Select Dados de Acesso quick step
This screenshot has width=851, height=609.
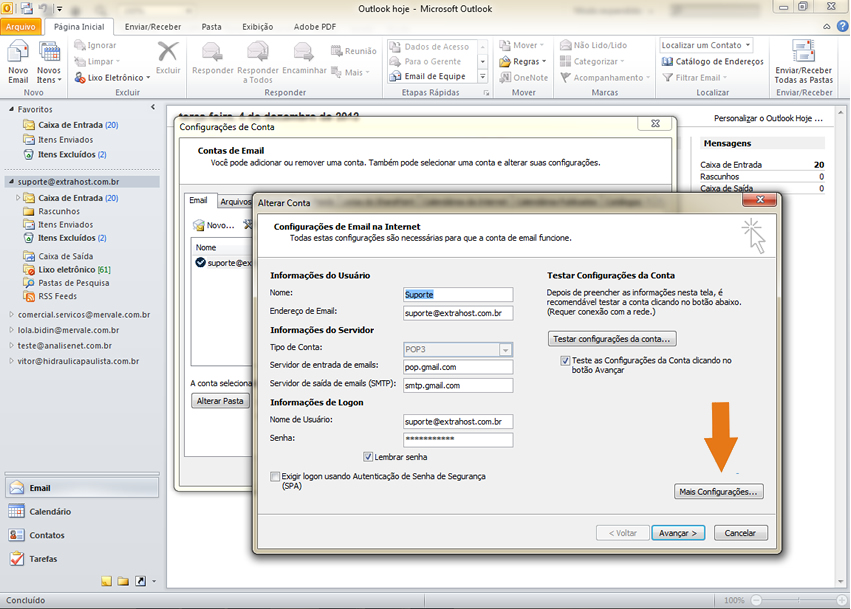point(429,47)
